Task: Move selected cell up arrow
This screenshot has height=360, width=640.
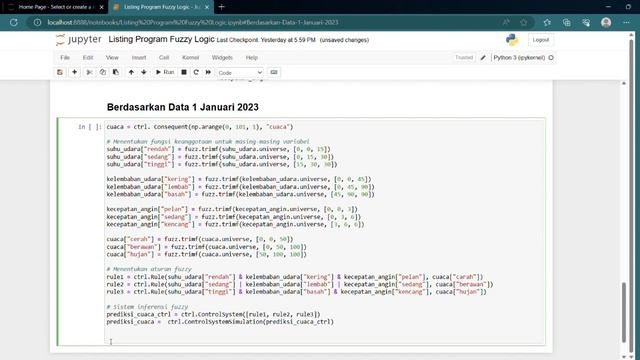Action: (131, 72)
